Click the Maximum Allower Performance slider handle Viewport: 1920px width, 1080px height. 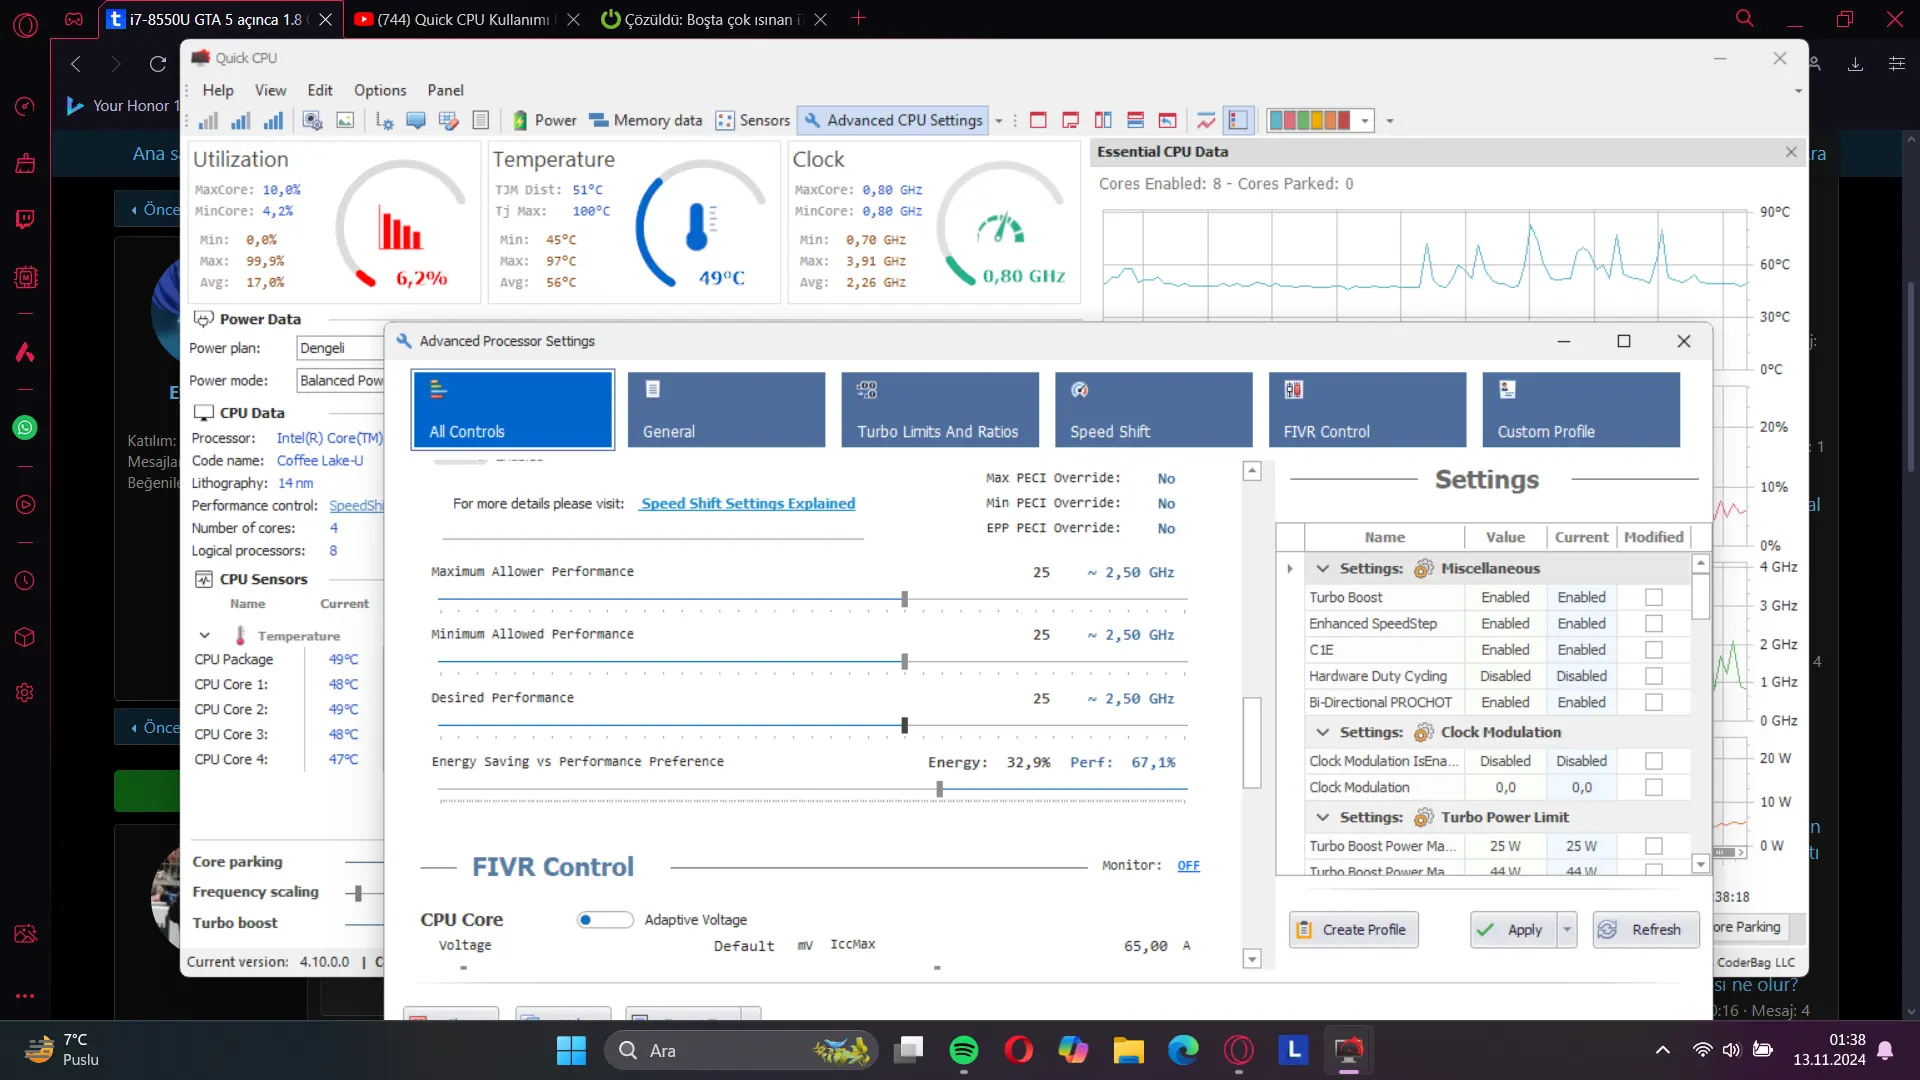pos(904,599)
